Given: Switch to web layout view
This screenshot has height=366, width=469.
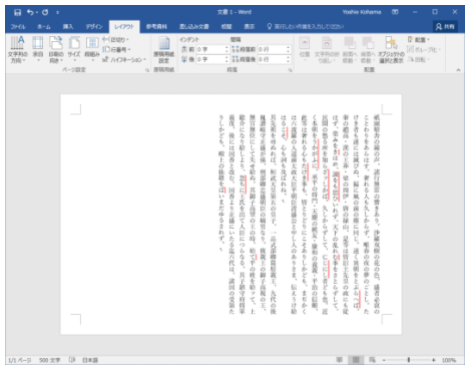Looking at the screenshot, I should pyautogui.click(x=372, y=360).
